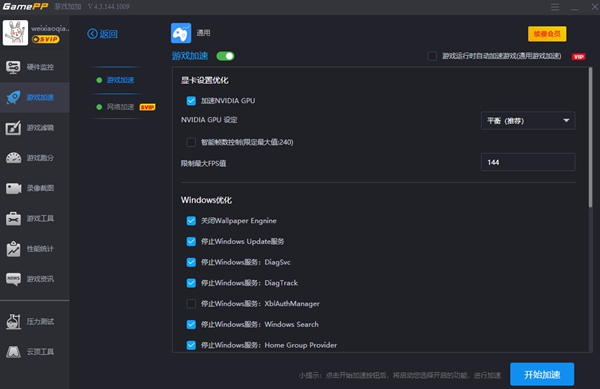This screenshot has height=389, width=600.
Task: Open recording and screenshot (录像截图) camera icon
Action: pyautogui.click(x=13, y=188)
